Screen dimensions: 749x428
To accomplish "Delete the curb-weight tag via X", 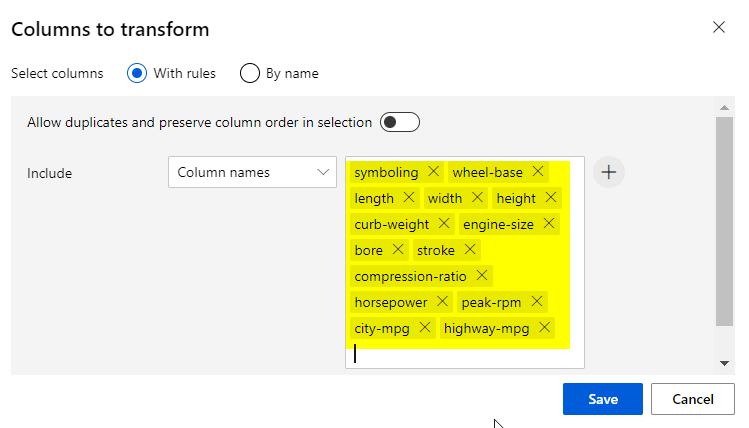I will point(444,224).
